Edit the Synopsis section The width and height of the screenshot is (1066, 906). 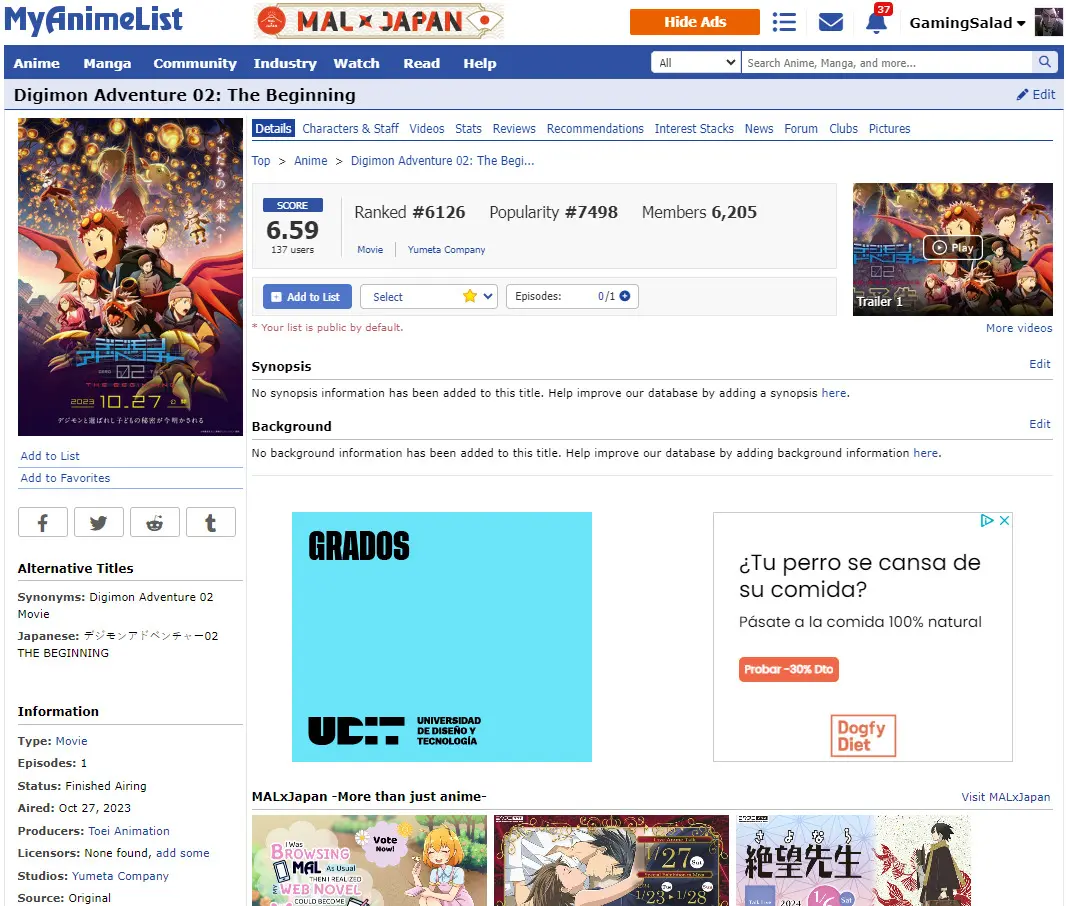[x=1039, y=364]
